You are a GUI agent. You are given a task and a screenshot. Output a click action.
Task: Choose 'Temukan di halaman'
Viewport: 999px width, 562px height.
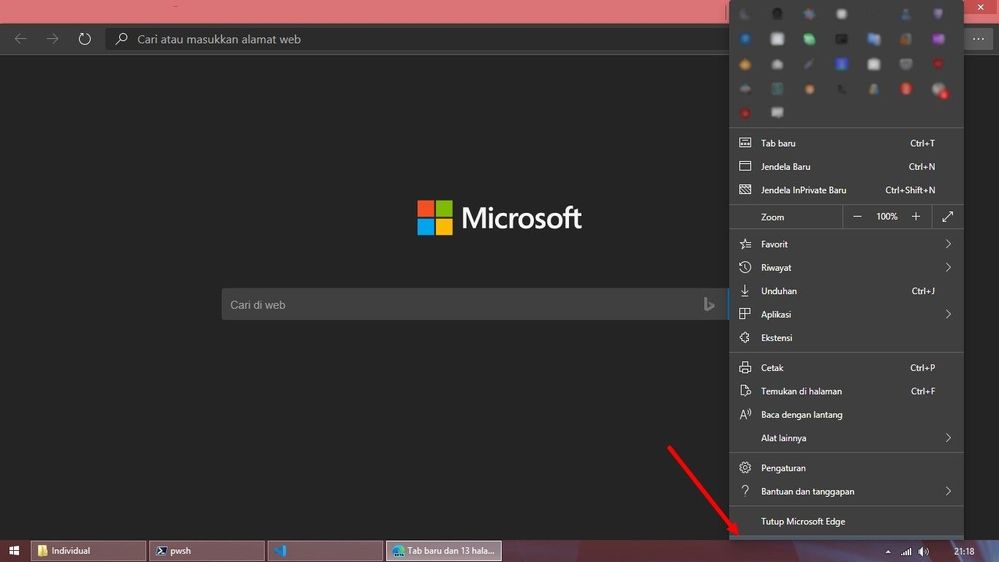point(846,391)
